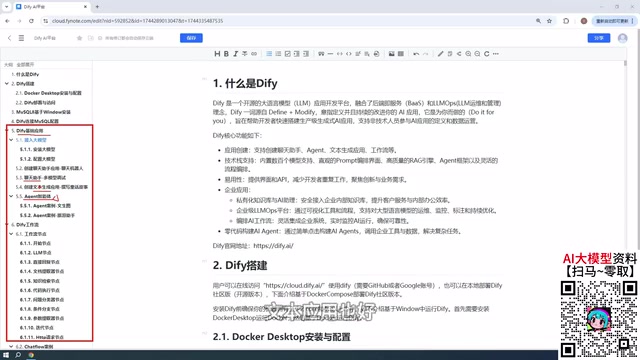Zoom out using the magnifier minus icon
The height and width of the screenshot is (360, 640).
click(477, 54)
